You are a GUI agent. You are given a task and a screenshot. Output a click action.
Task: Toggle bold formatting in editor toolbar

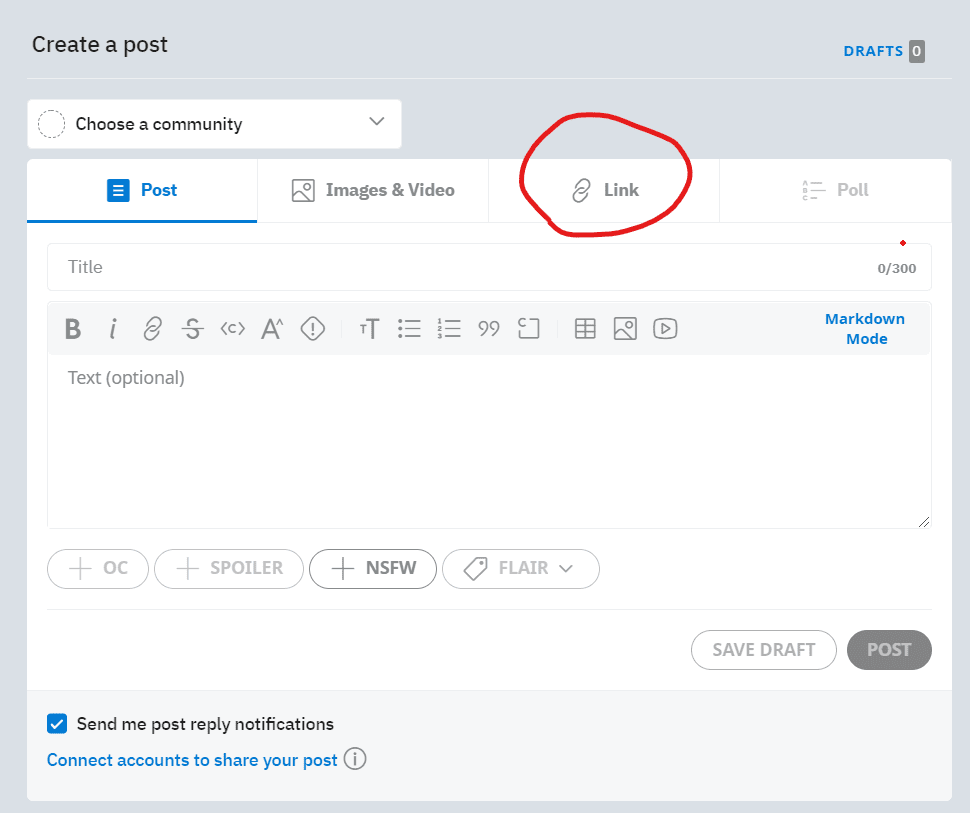tap(72, 329)
